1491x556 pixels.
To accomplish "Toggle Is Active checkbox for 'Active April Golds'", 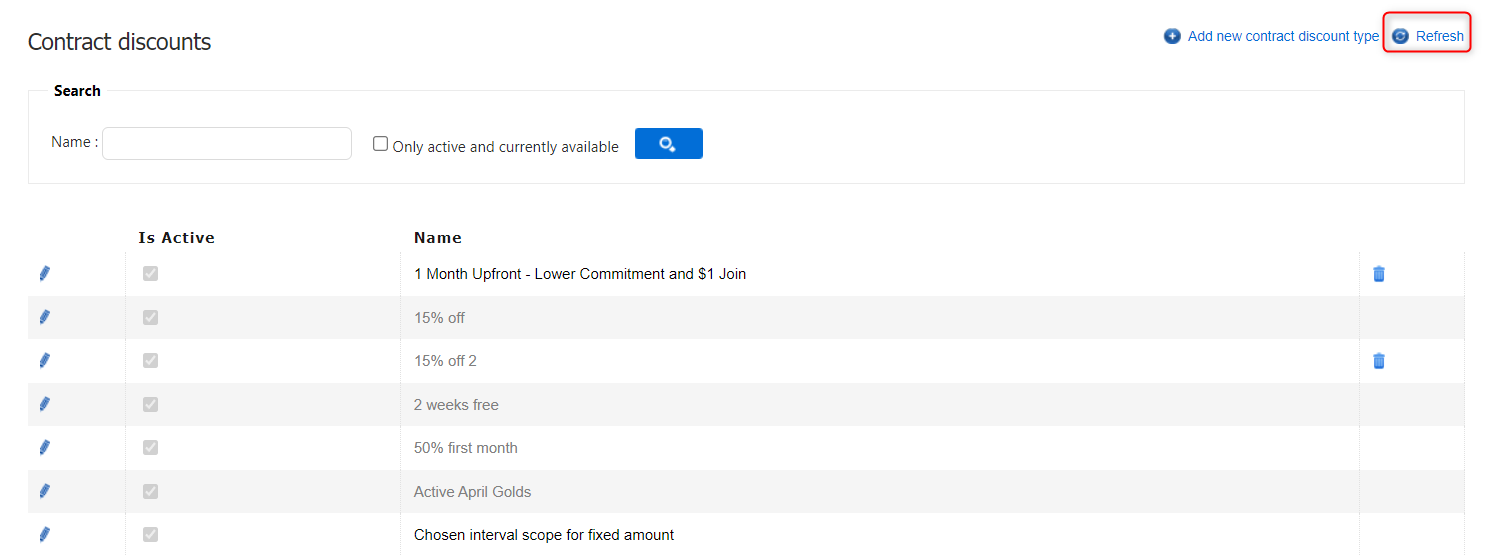I will coord(150,491).
